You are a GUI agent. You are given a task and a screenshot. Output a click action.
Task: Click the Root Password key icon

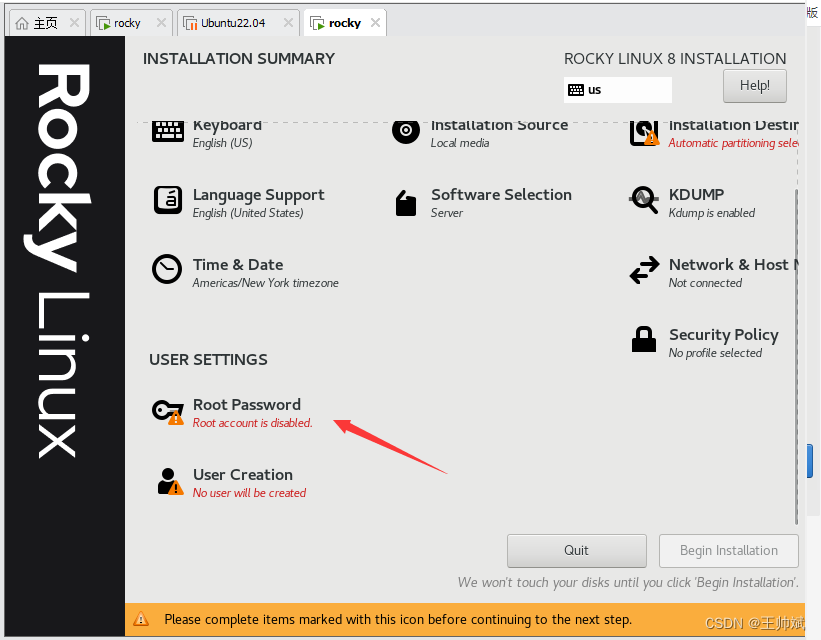168,412
